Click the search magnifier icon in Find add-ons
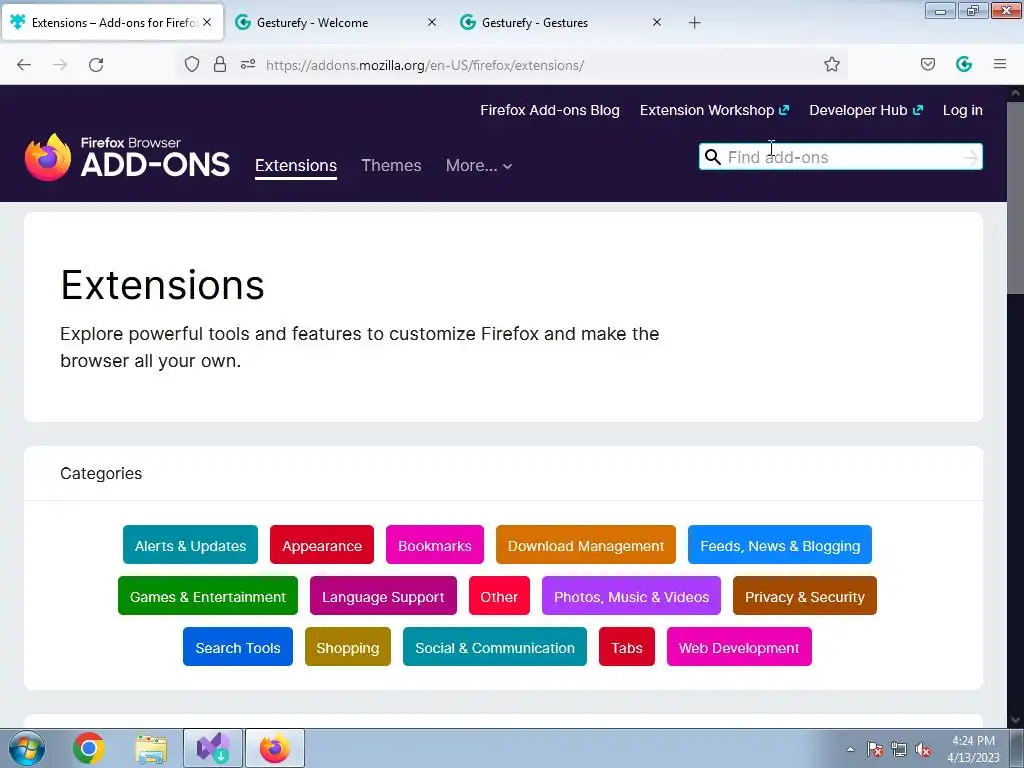Screen dimensions: 1024x768 (x=713, y=157)
